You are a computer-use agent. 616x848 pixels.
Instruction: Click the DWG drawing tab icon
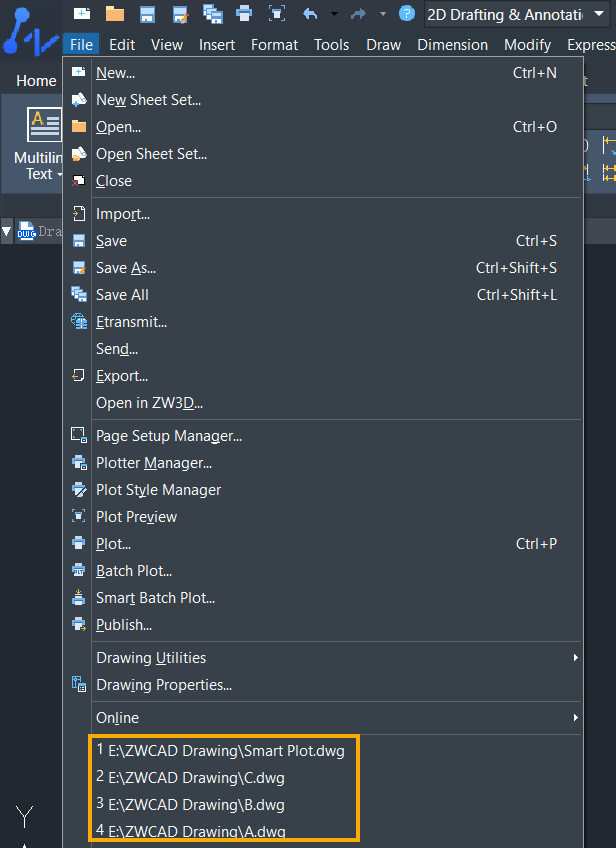26,231
